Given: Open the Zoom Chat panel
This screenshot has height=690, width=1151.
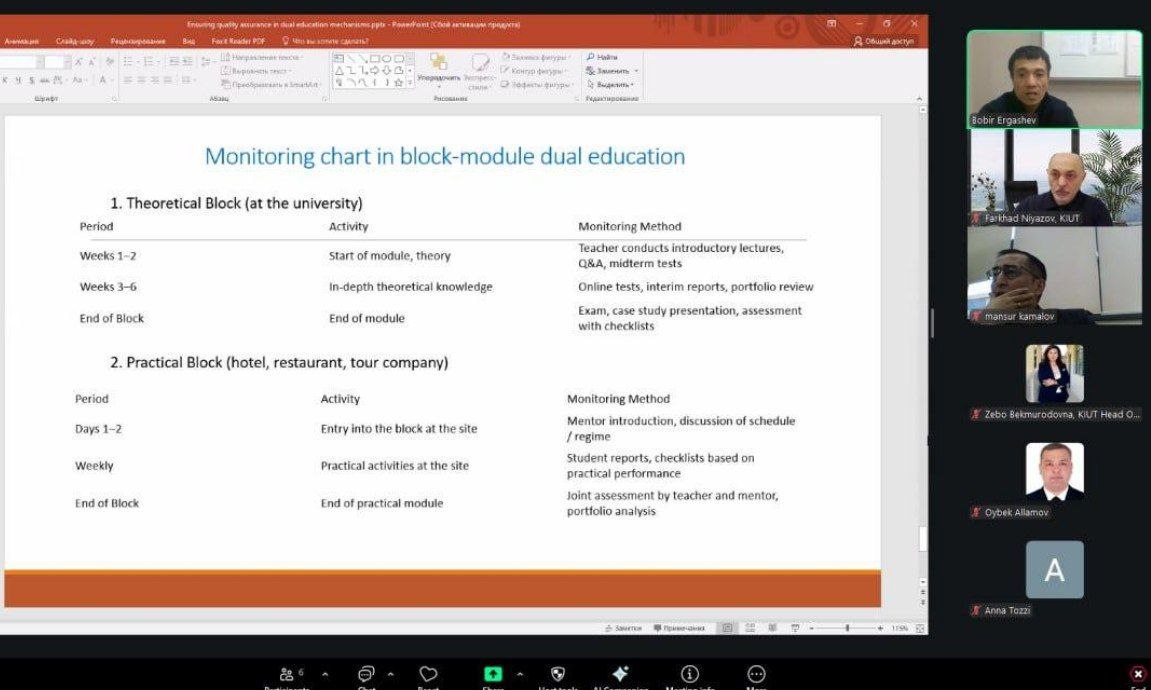Looking at the screenshot, I should [x=366, y=675].
